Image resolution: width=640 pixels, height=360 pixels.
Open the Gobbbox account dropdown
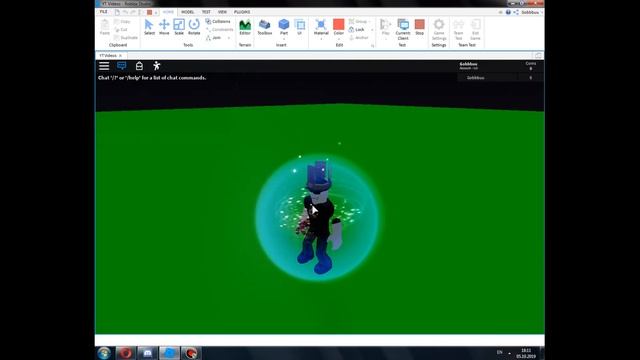pos(532,12)
